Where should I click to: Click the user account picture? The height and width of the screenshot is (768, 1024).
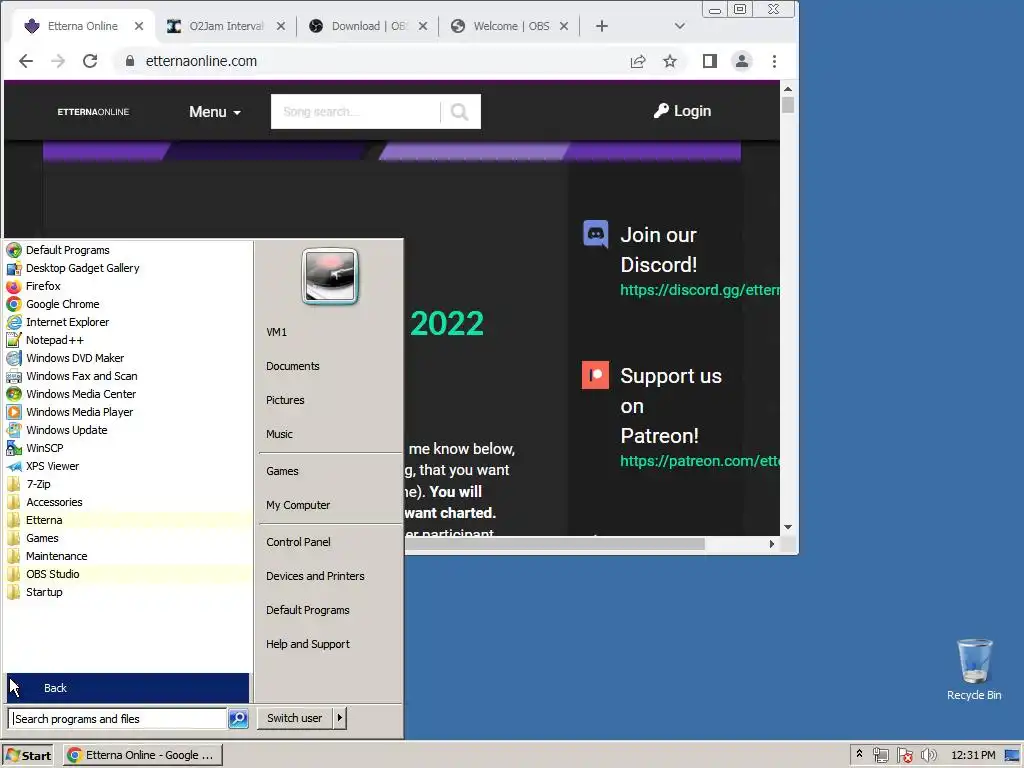tap(330, 276)
